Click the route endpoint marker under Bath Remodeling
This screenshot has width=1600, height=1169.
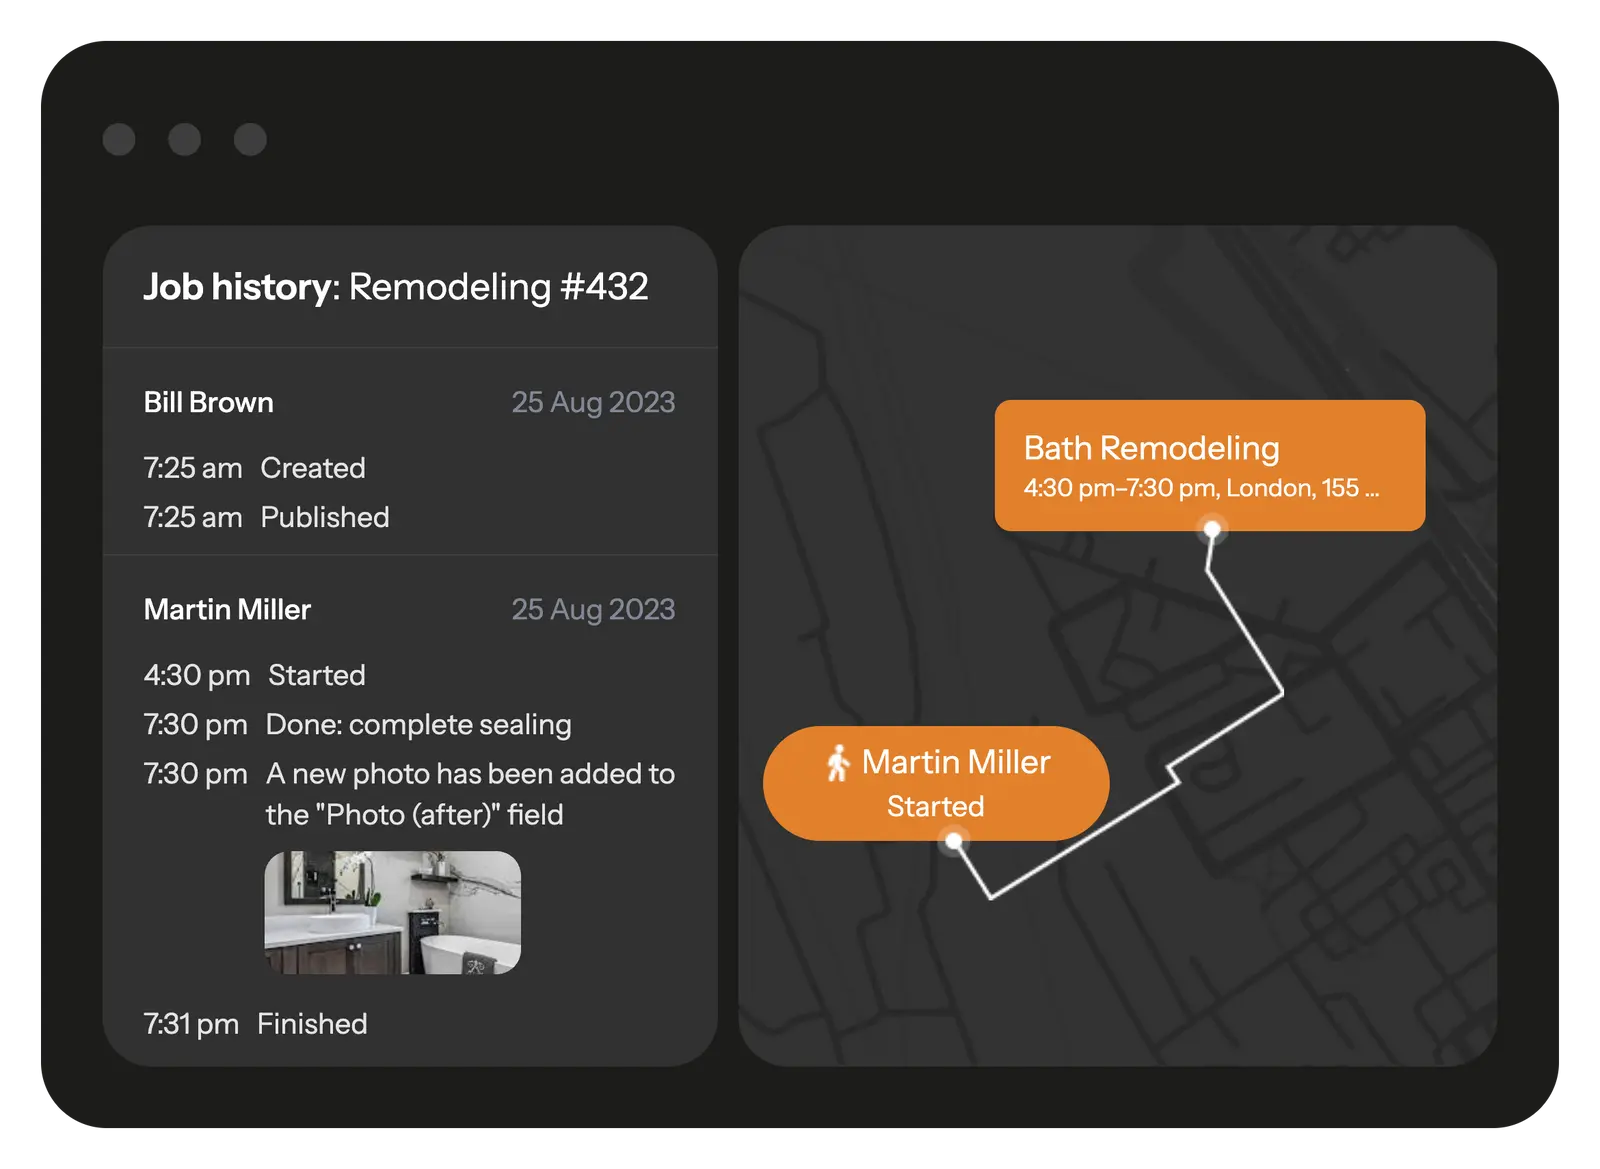1212,529
